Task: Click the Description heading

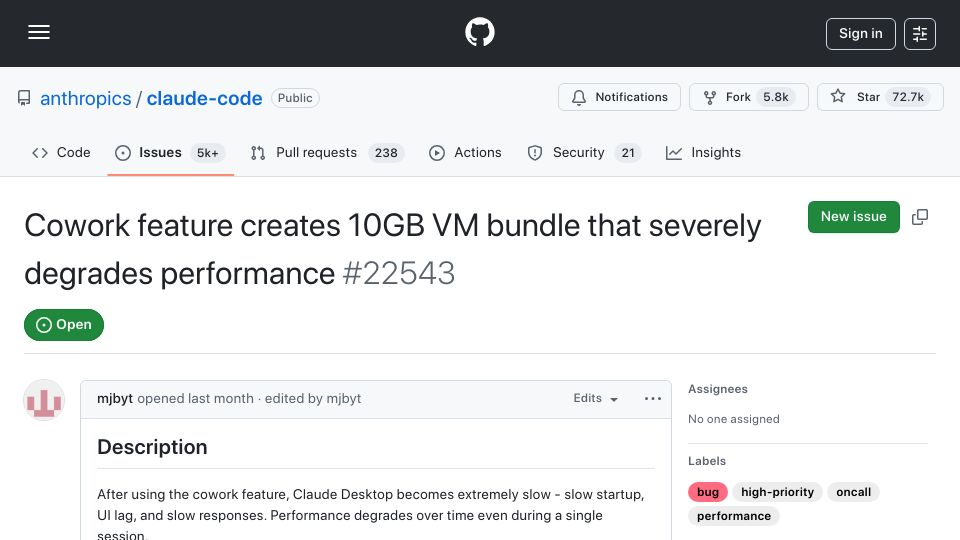Action: tap(152, 447)
